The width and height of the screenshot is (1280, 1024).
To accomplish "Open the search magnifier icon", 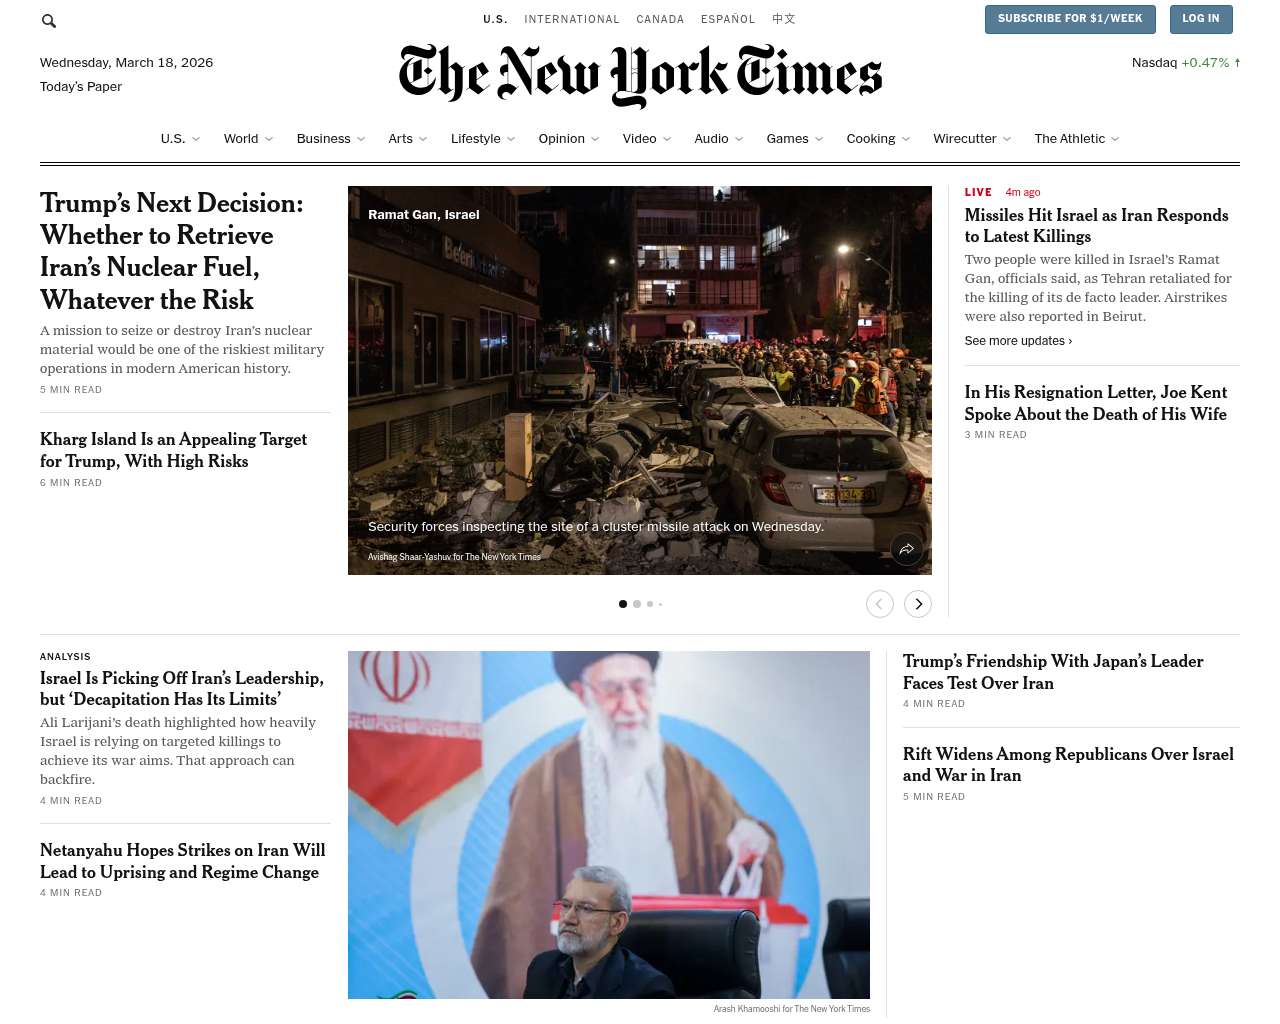I will [49, 21].
